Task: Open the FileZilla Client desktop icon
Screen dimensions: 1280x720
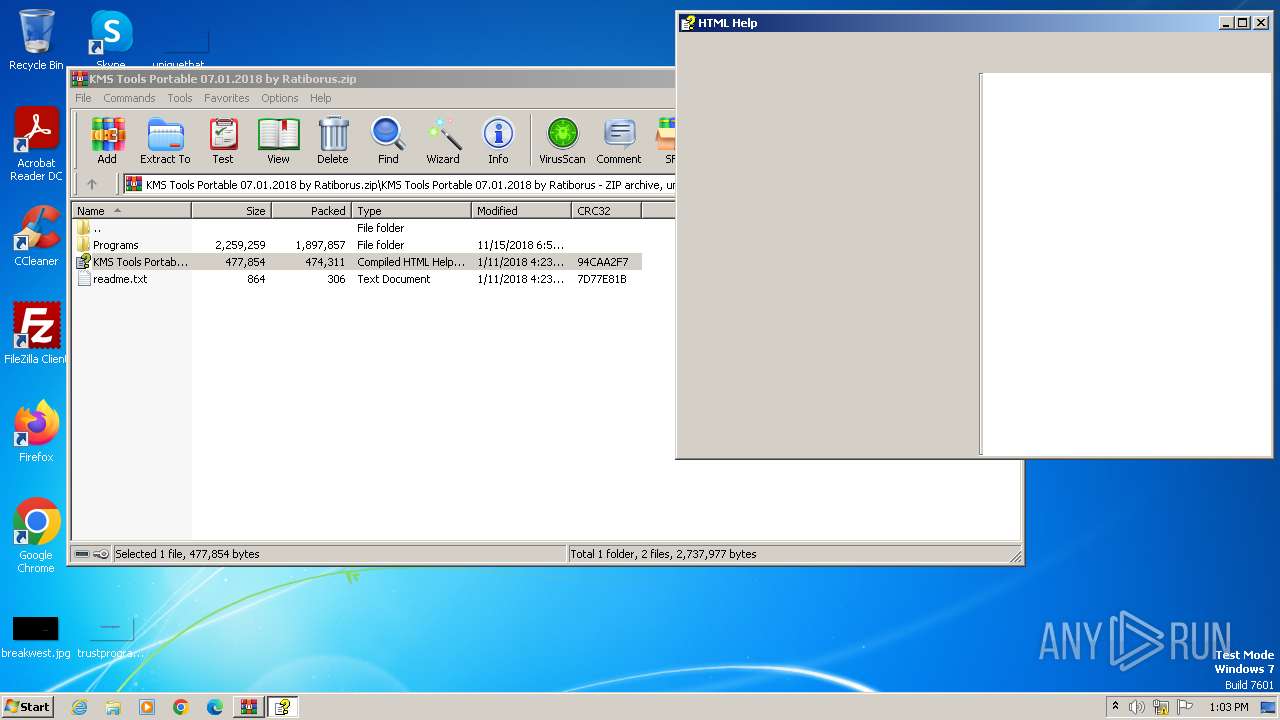Action: 36,333
